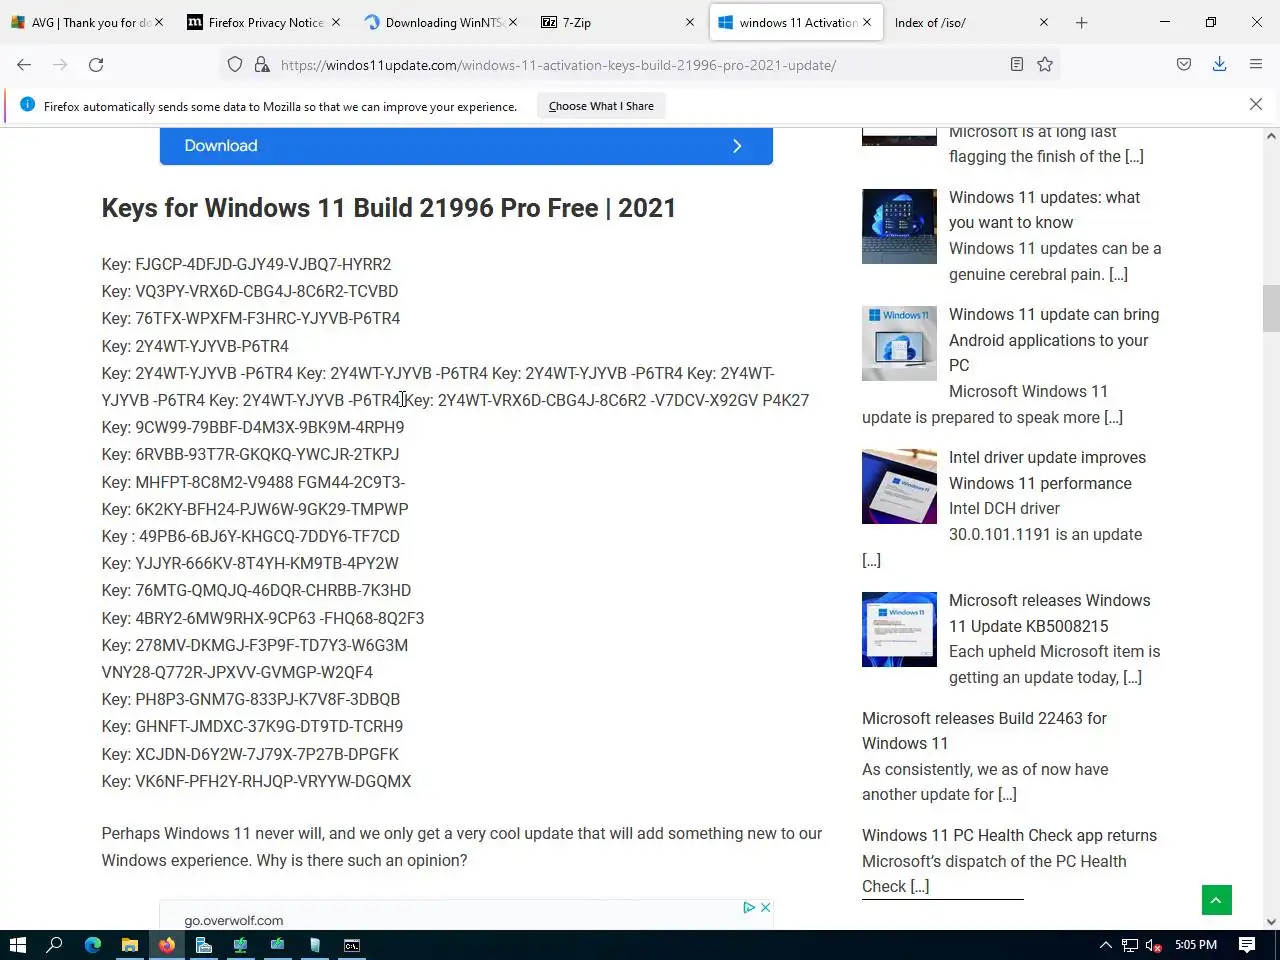Open the taskbar clock showing 5:05 PM
This screenshot has height=960, width=1280.
[x=1196, y=945]
